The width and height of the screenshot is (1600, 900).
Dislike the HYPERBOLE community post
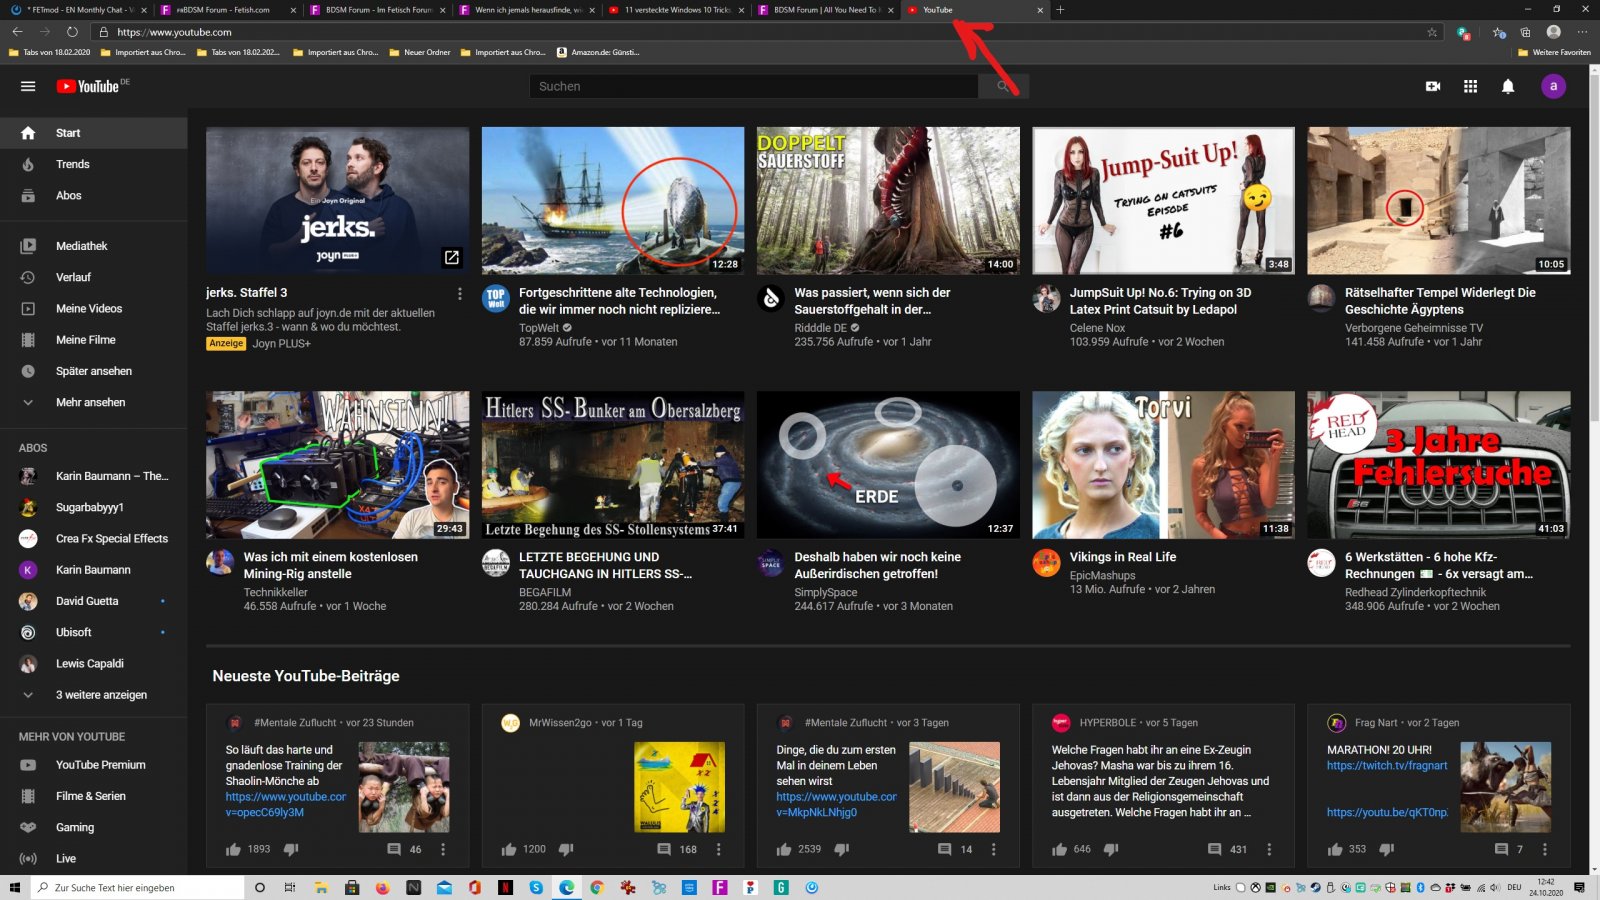[x=1111, y=849]
